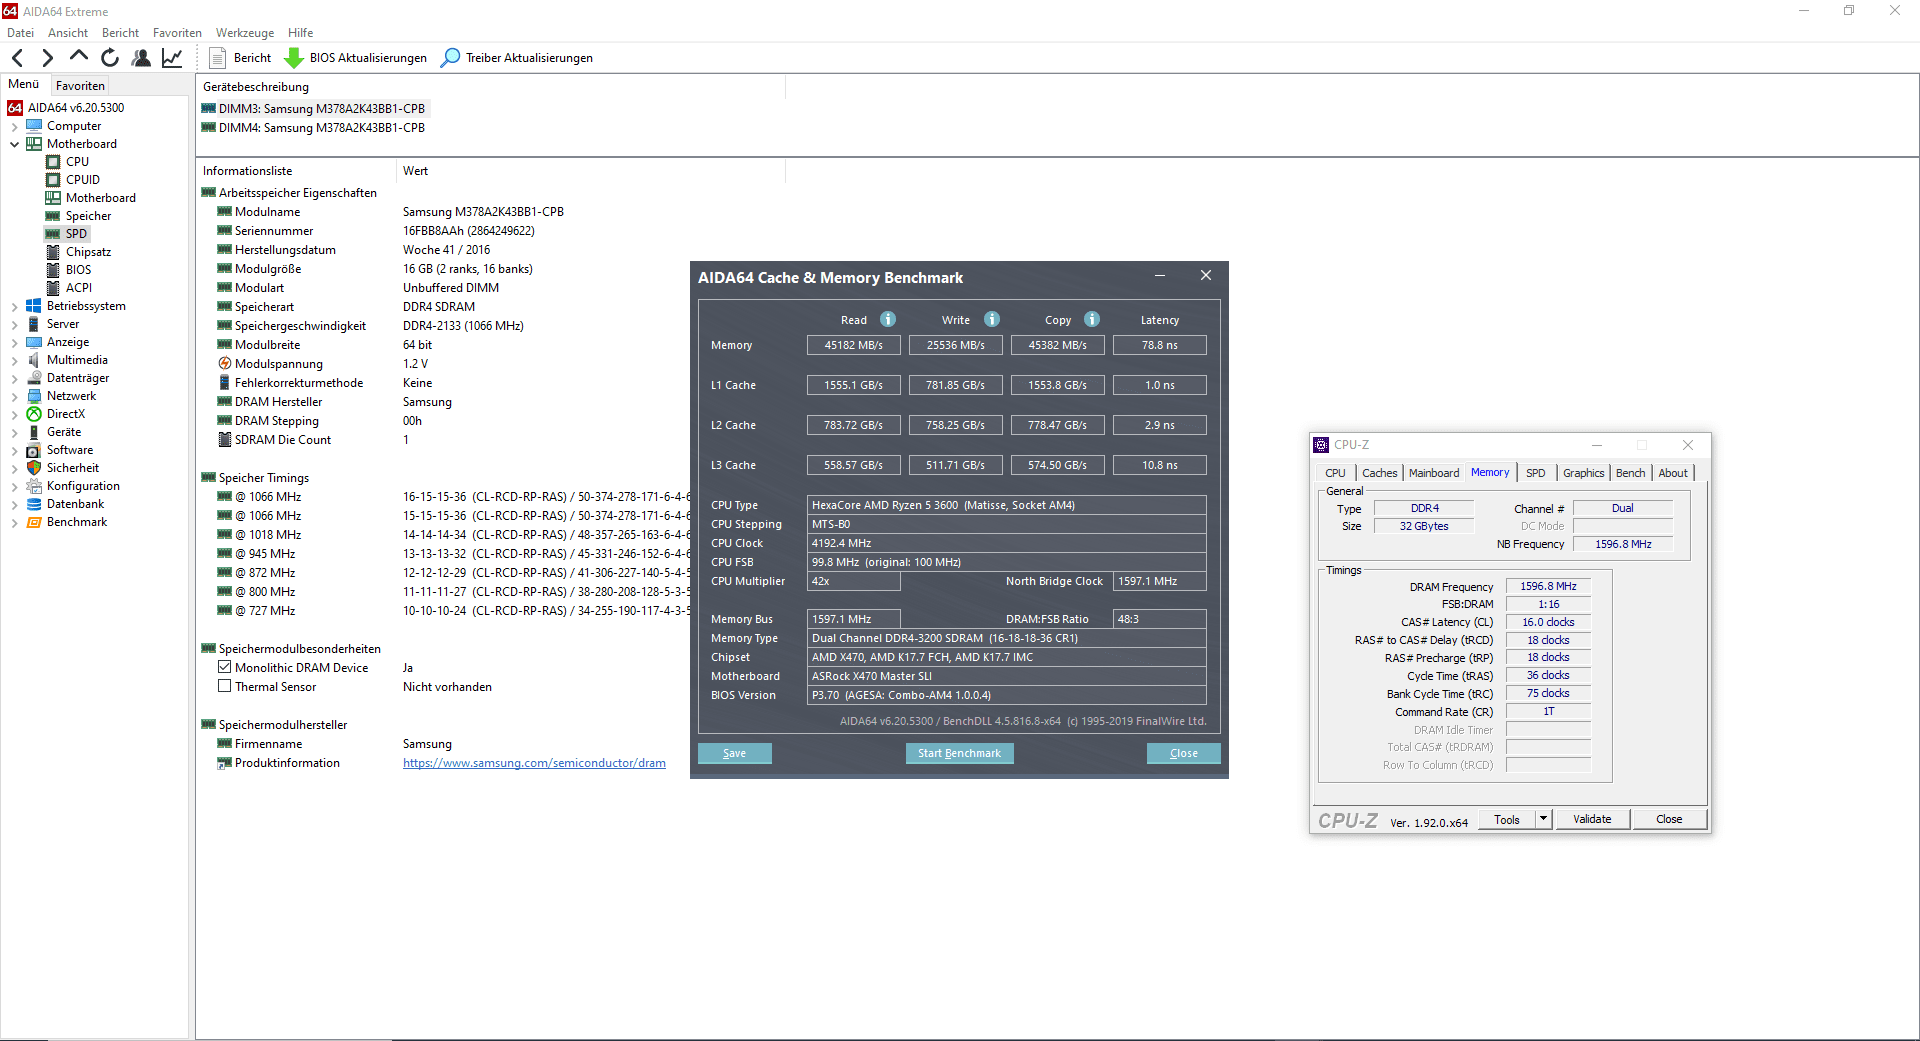Screen dimensions: 1920x1041
Task: Click the Tools button in CPU-Z
Action: tap(1507, 819)
